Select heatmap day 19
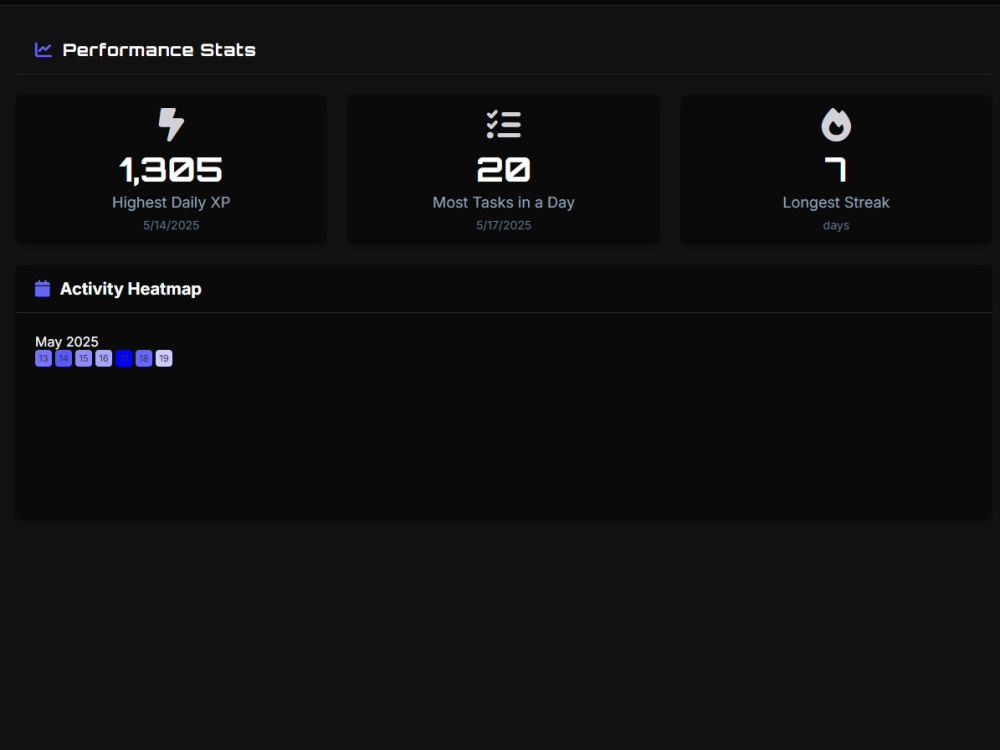The image size is (1000, 750). pos(164,358)
